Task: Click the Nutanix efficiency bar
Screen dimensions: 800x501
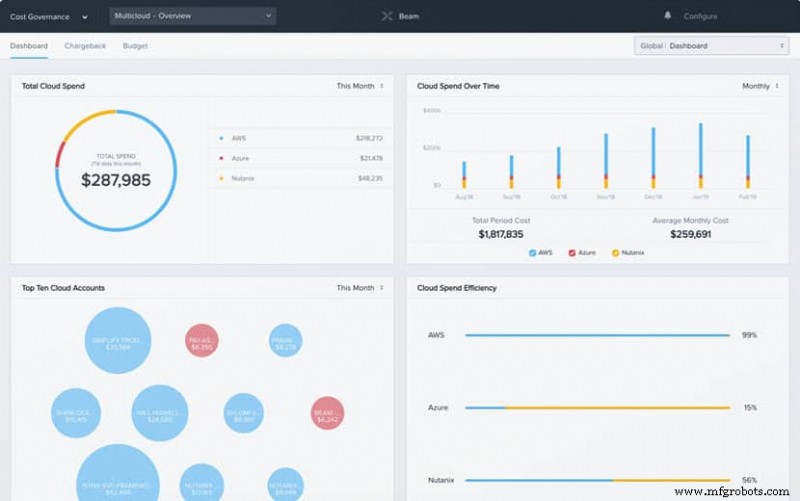Action: (597, 480)
